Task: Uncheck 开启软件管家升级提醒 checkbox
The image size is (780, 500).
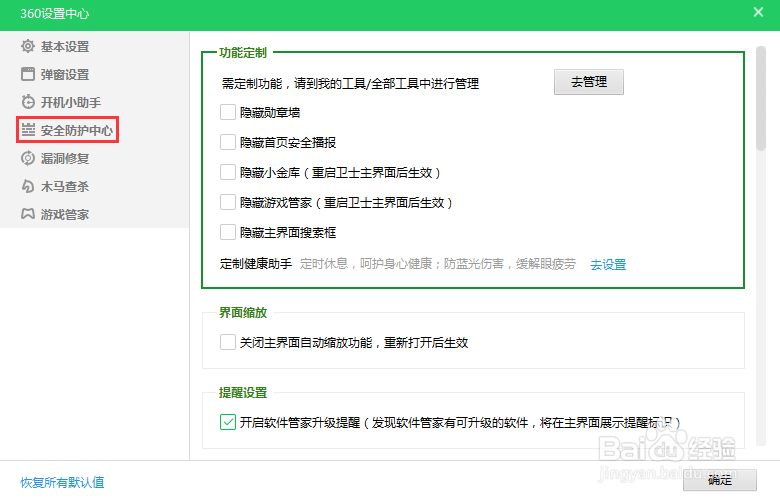Action: point(228,422)
